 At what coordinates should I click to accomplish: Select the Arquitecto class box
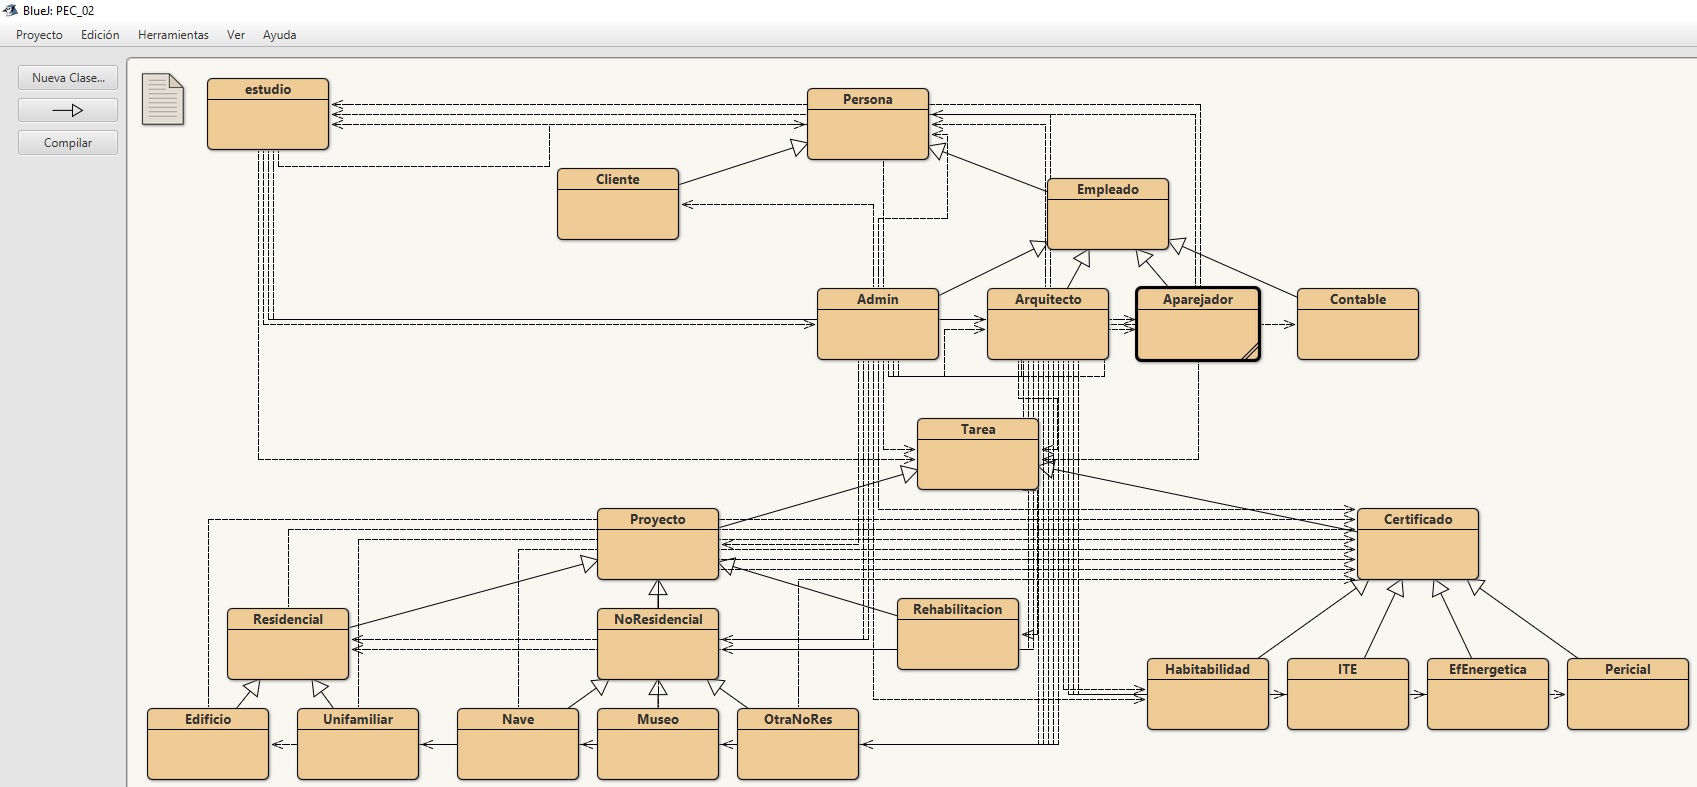(x=1048, y=324)
